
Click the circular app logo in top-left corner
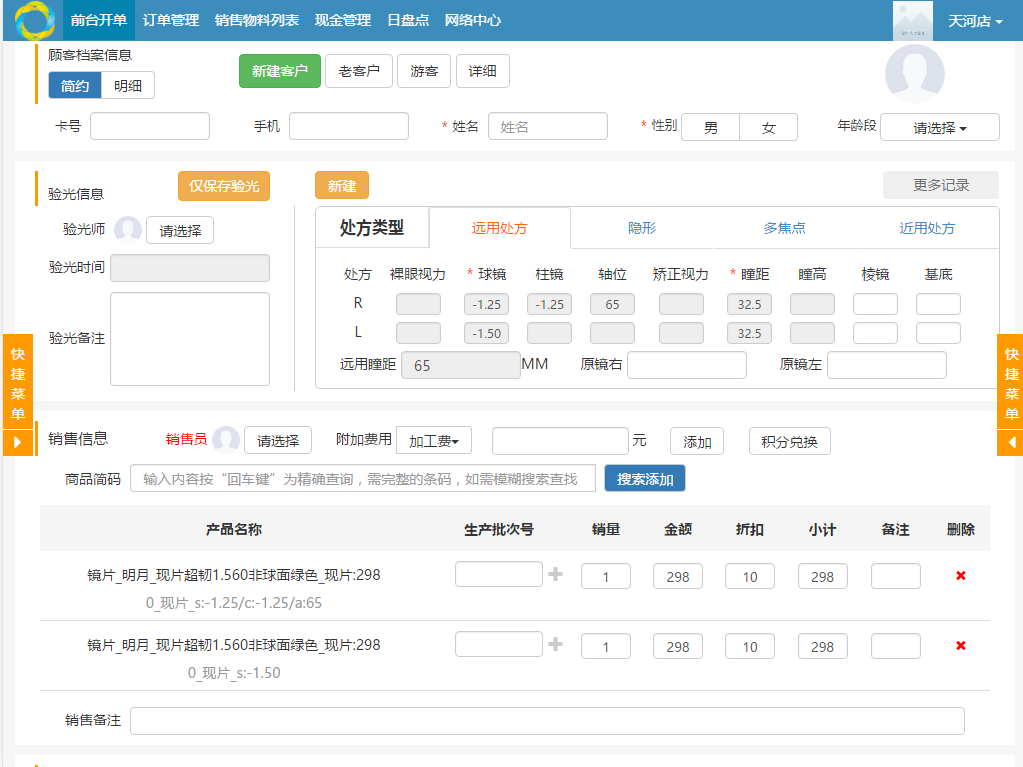34,20
